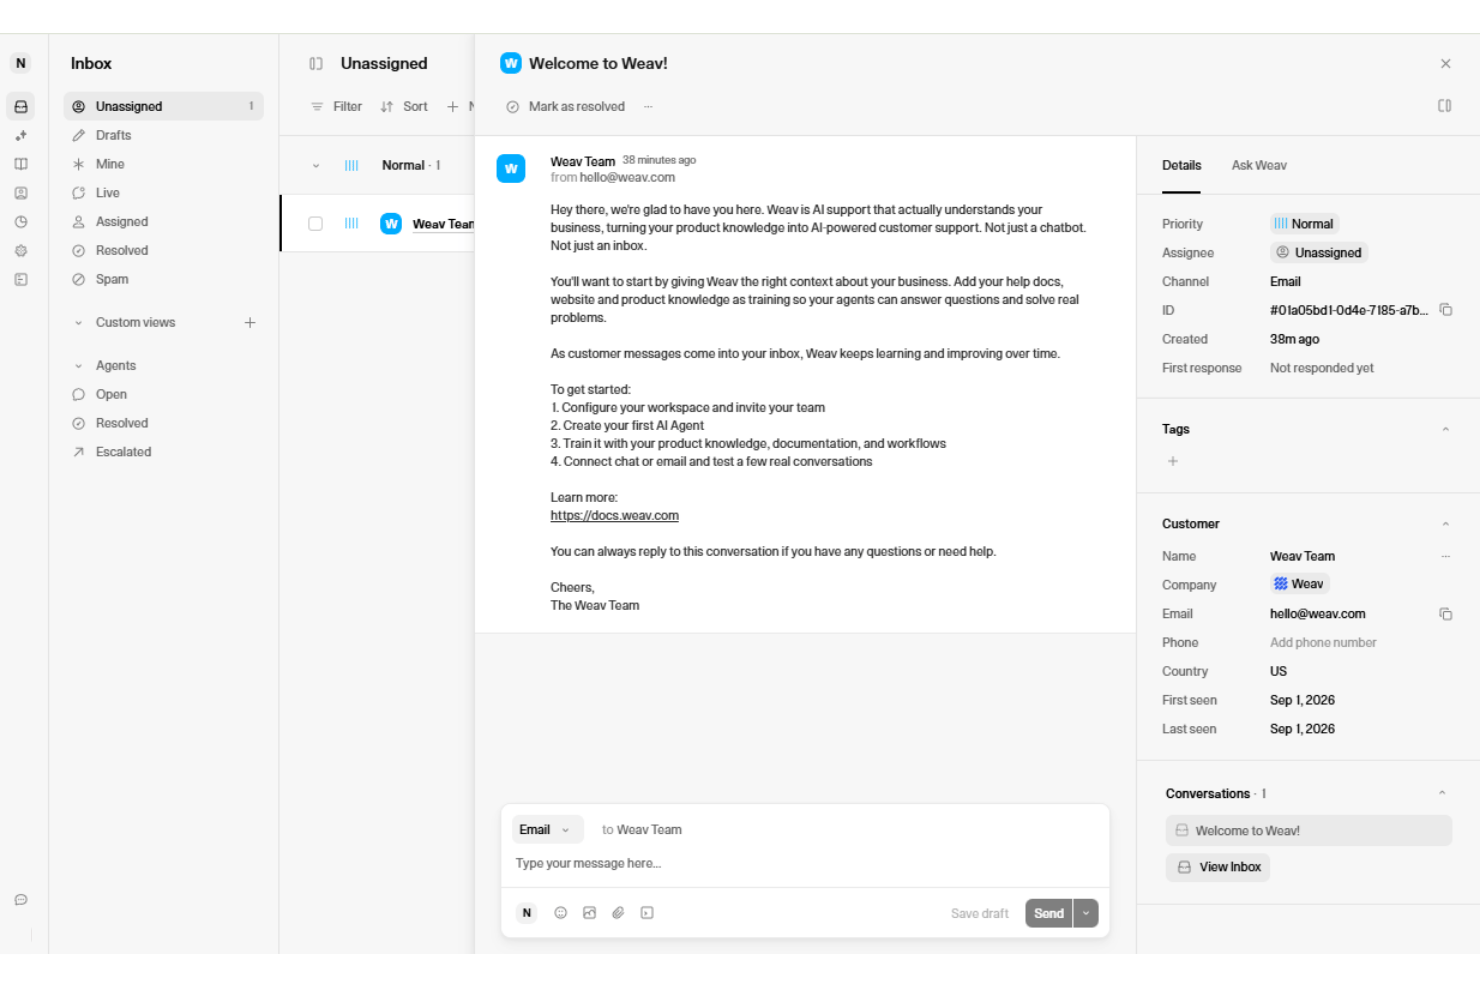The image size is (1480, 987).
Task: Click the View Inbox button
Action: (1218, 867)
